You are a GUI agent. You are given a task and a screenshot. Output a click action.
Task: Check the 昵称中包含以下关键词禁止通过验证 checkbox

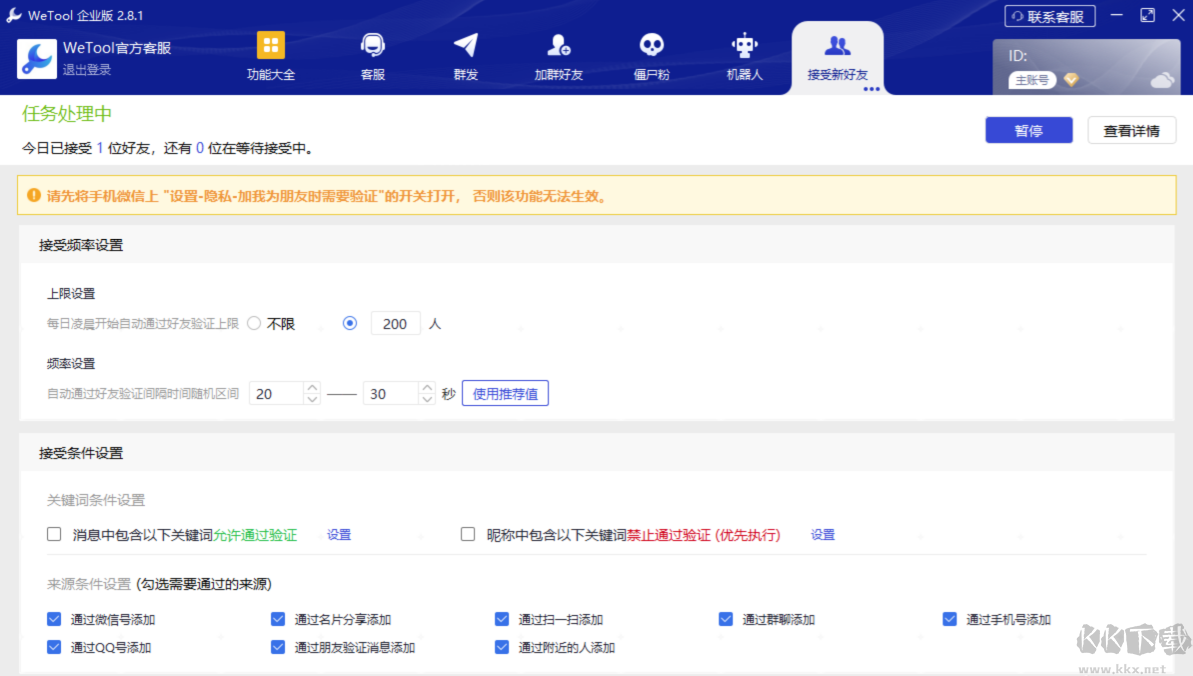tap(467, 534)
